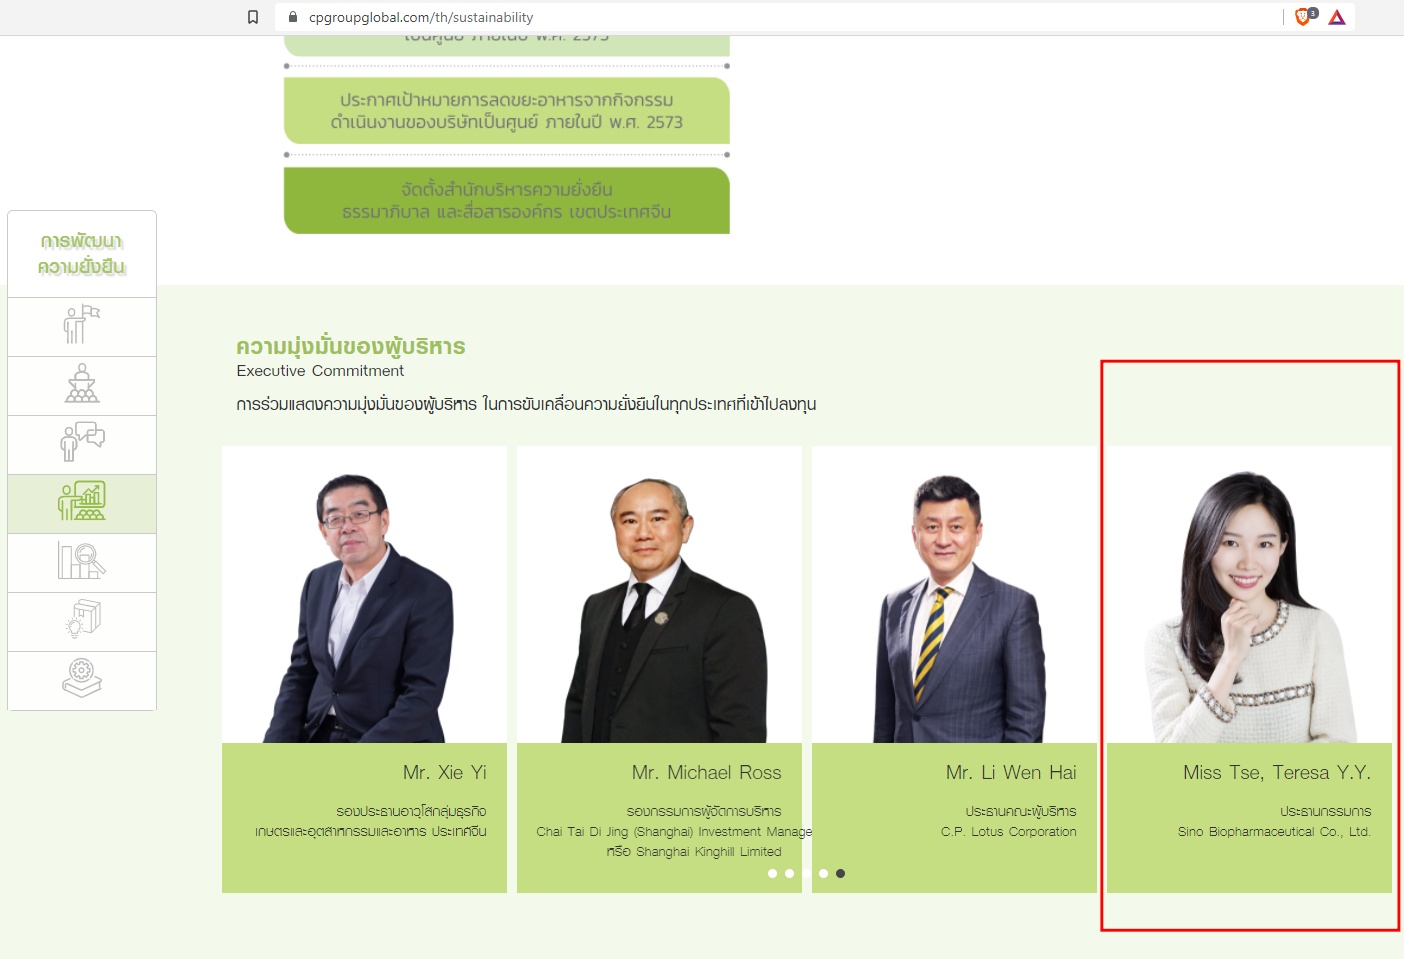Screen dimensions: 1404x959
Task: Click the Brave Rewards triangle icon
Action: 1337,17
